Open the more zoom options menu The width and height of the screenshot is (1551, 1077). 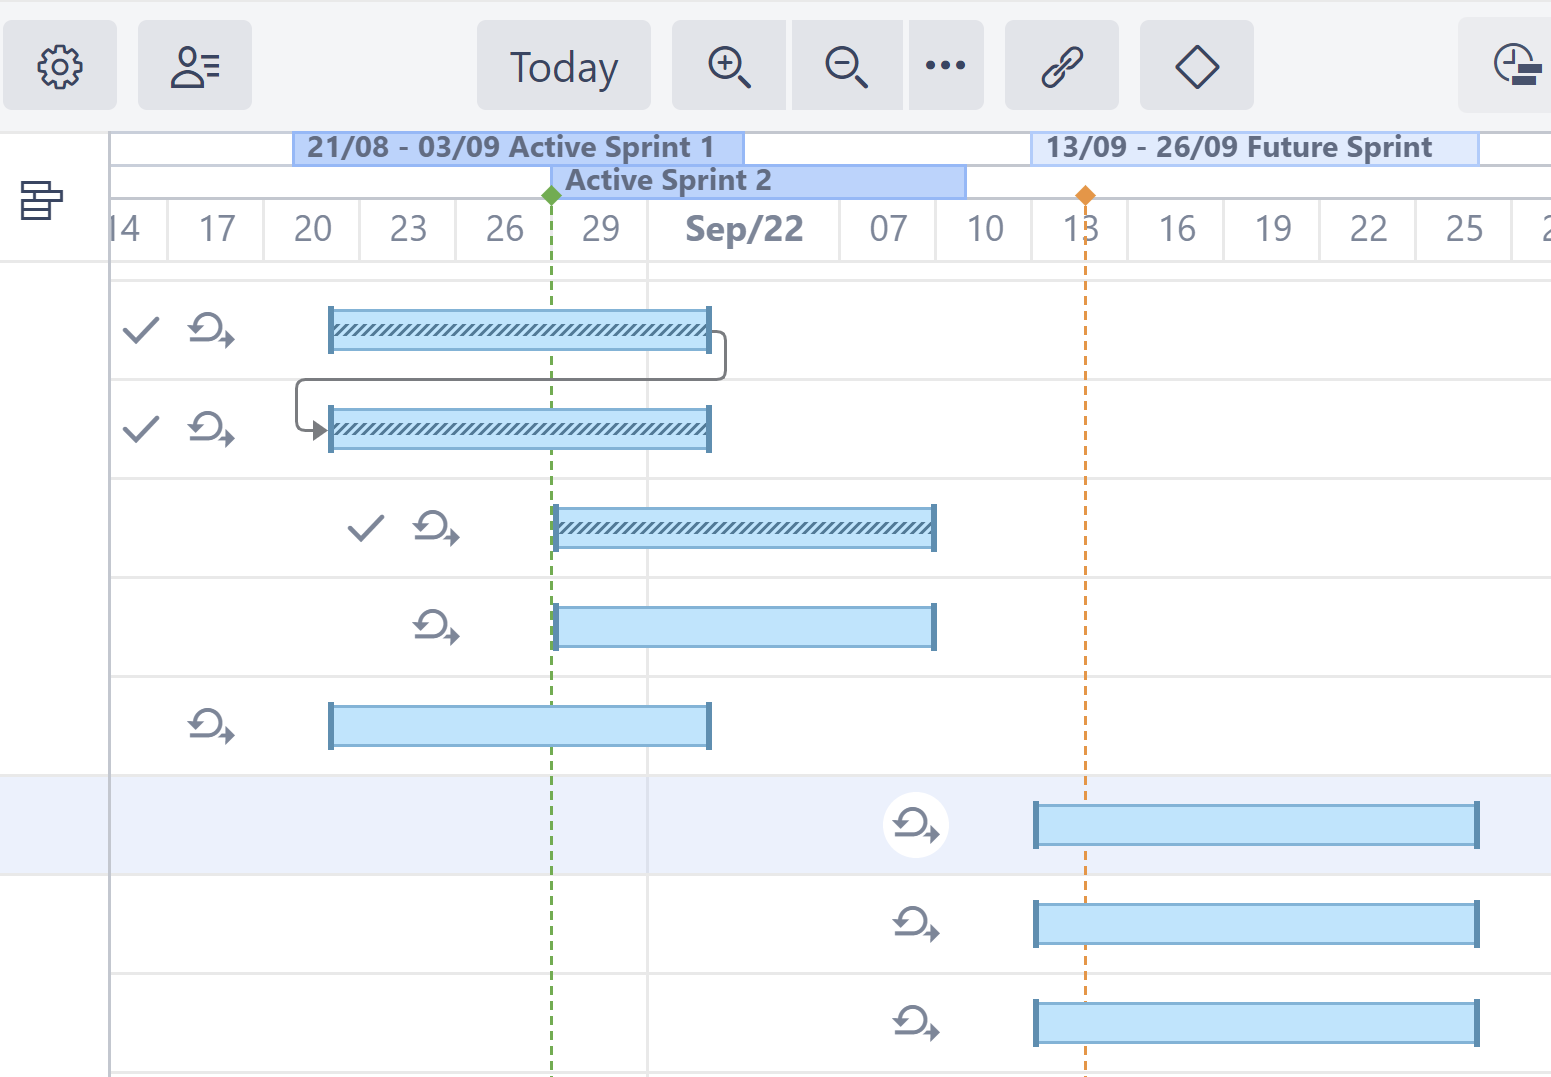(945, 67)
